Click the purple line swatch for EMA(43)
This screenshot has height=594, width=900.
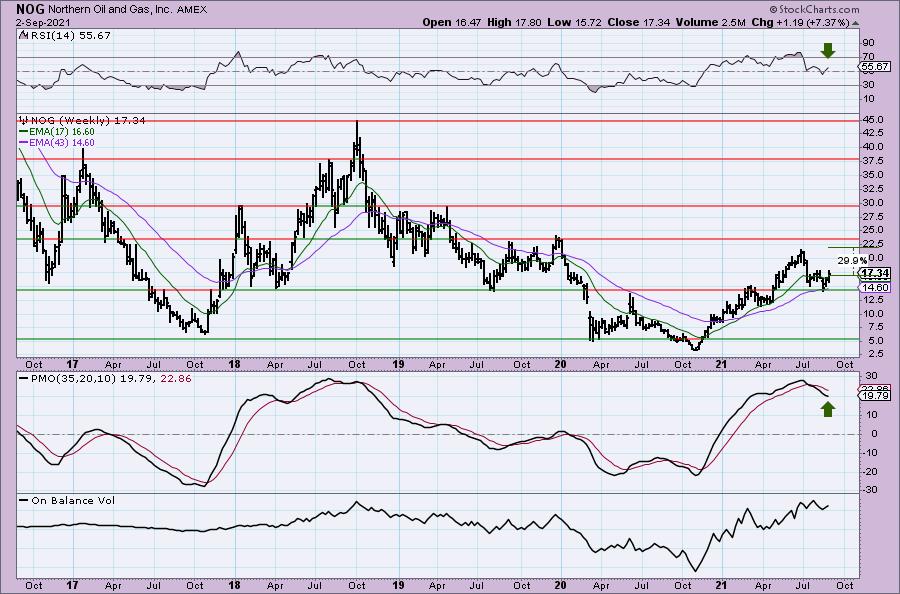(23, 142)
